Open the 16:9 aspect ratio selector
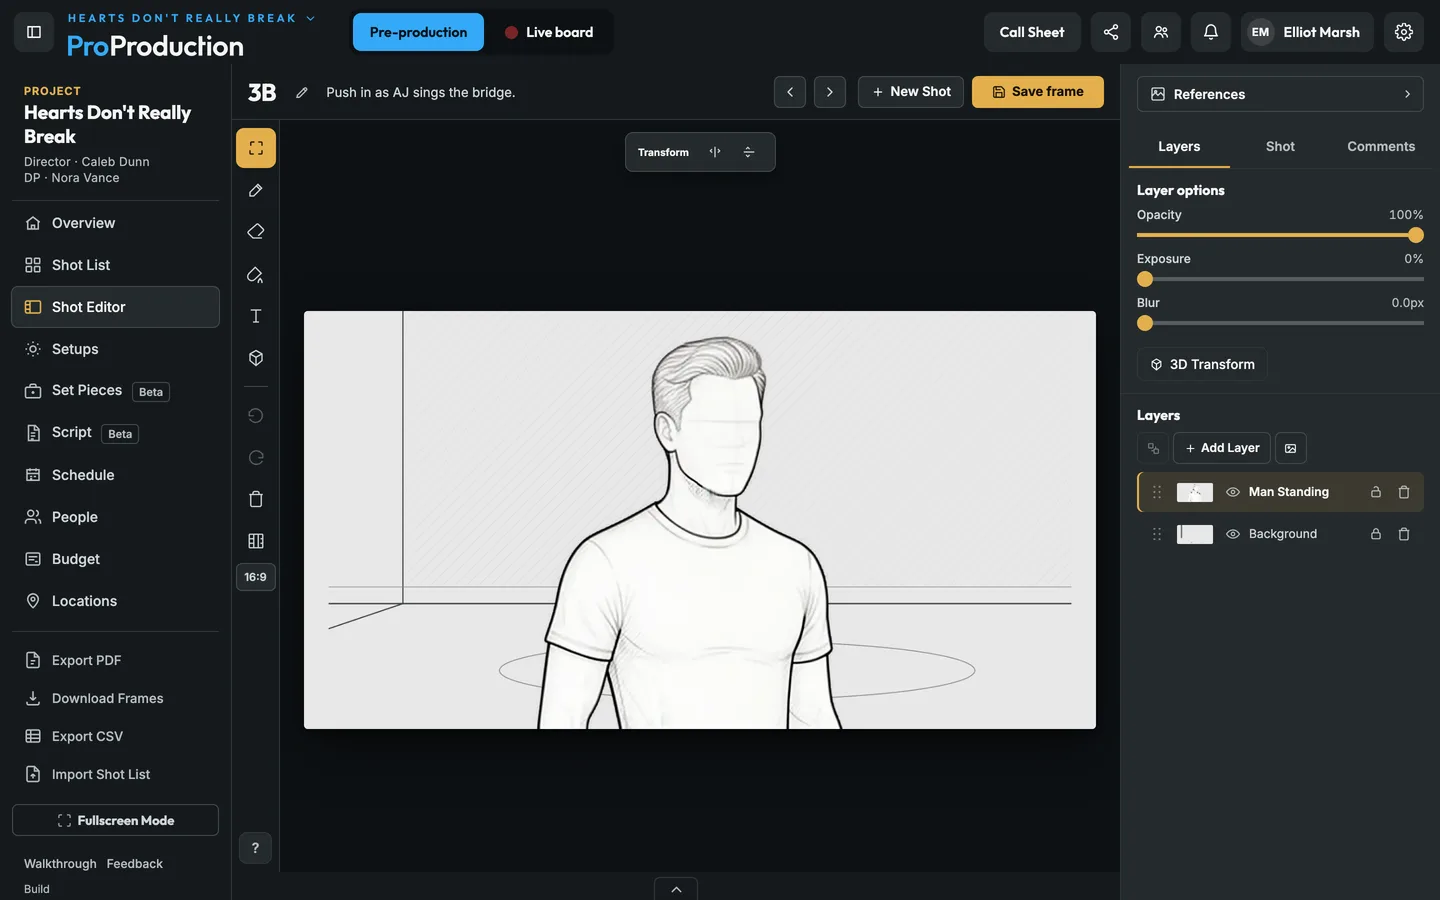 pyautogui.click(x=256, y=577)
